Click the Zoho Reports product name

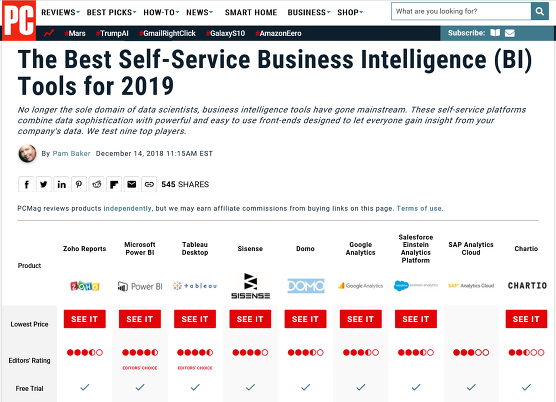point(85,249)
